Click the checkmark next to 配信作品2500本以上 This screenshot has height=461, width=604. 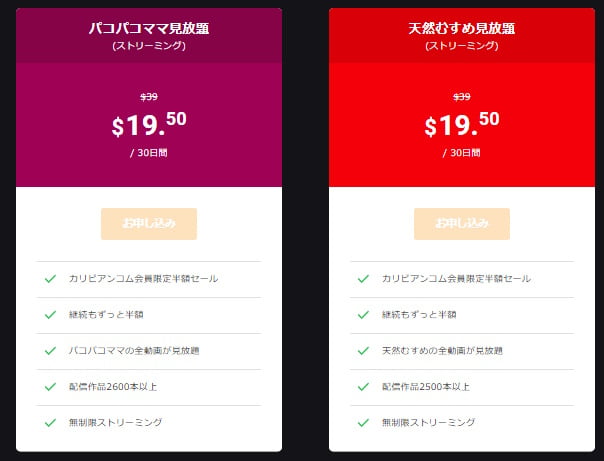(x=363, y=387)
